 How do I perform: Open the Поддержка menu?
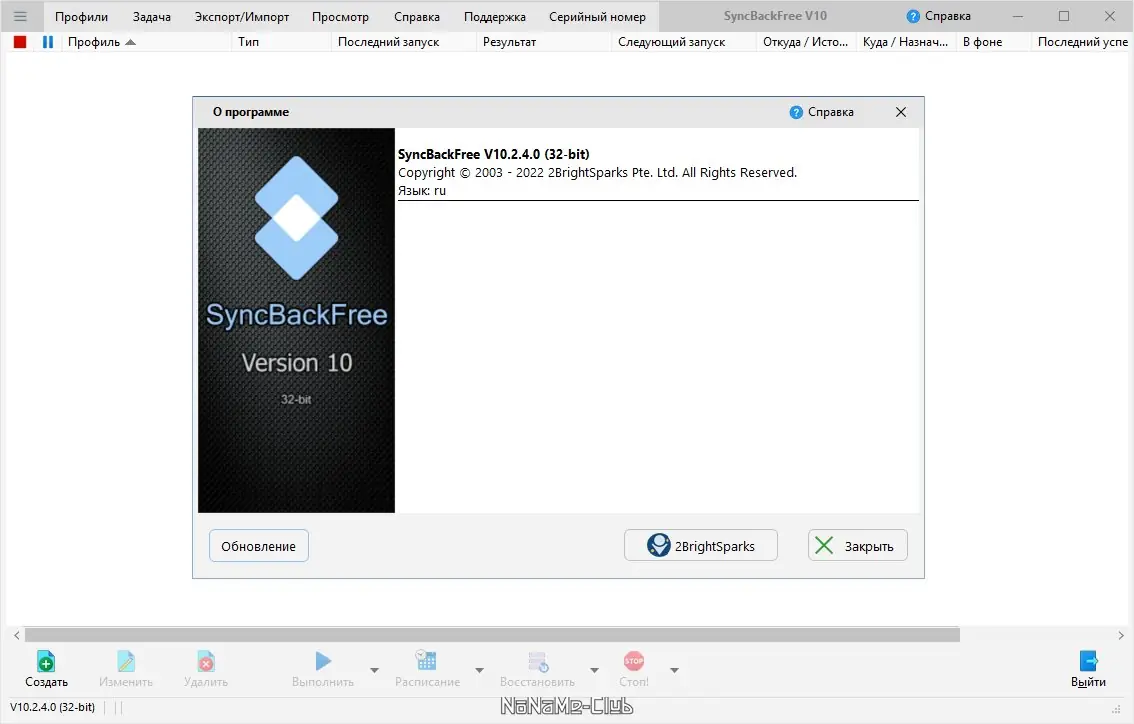point(495,17)
